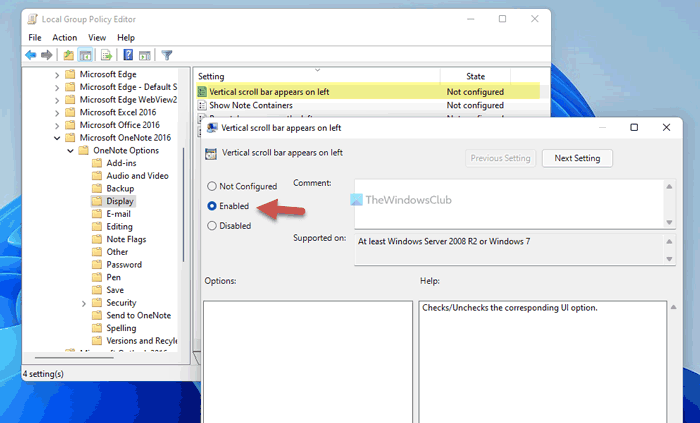
Task: Click the Note Flags folder icon
Action: (97, 239)
